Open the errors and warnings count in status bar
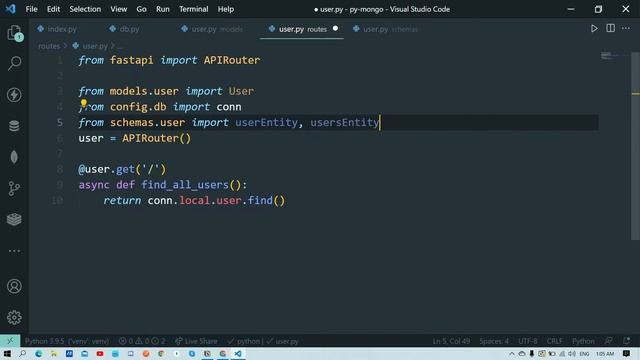 (142, 341)
